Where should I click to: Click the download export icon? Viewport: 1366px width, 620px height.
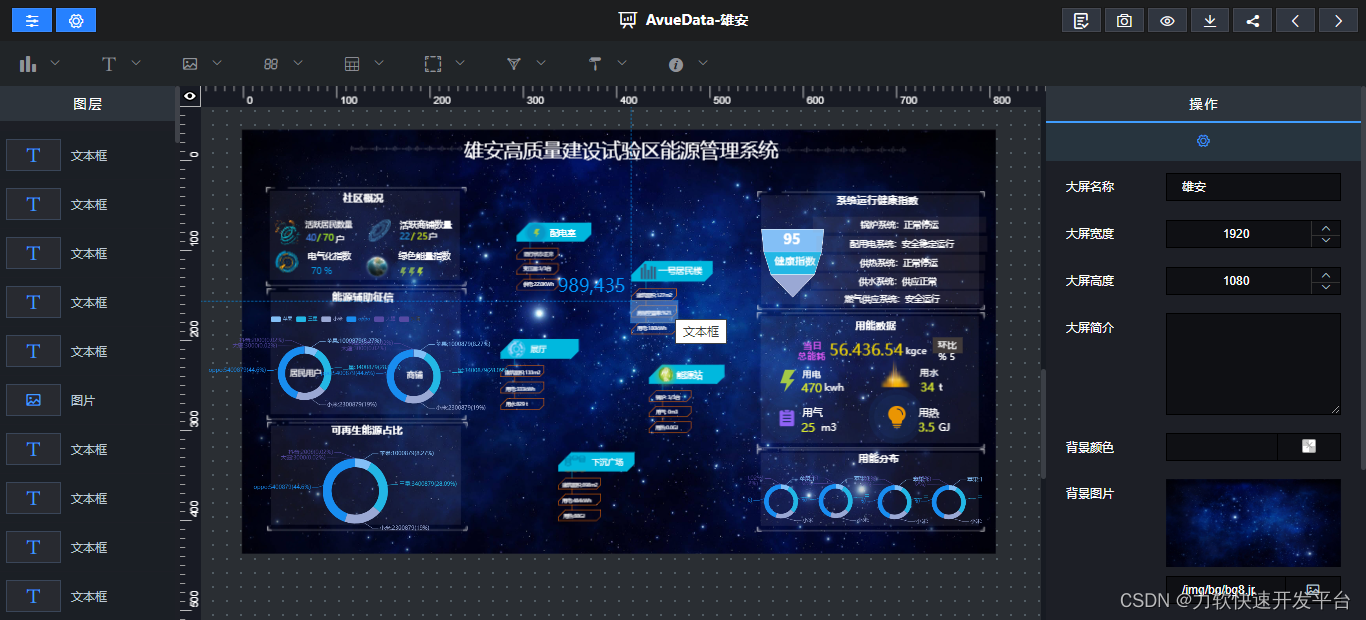(x=1210, y=20)
